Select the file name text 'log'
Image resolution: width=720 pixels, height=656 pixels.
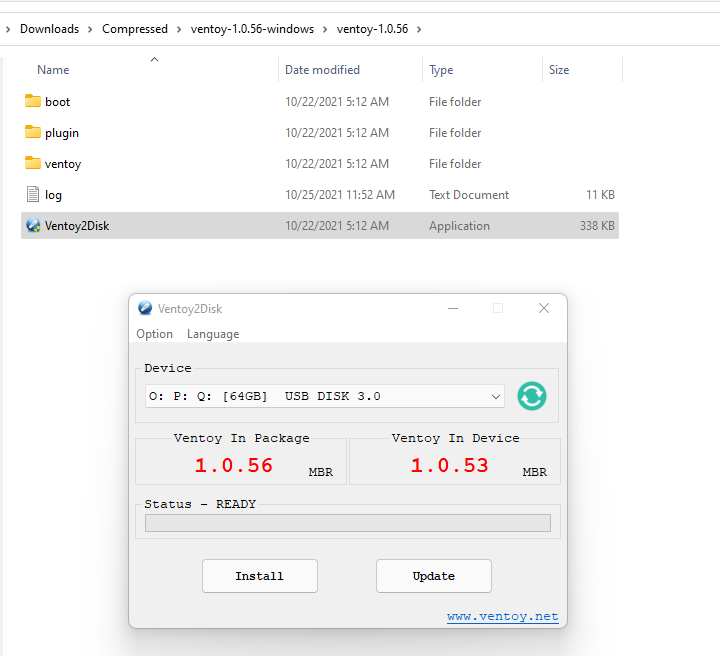(x=53, y=195)
